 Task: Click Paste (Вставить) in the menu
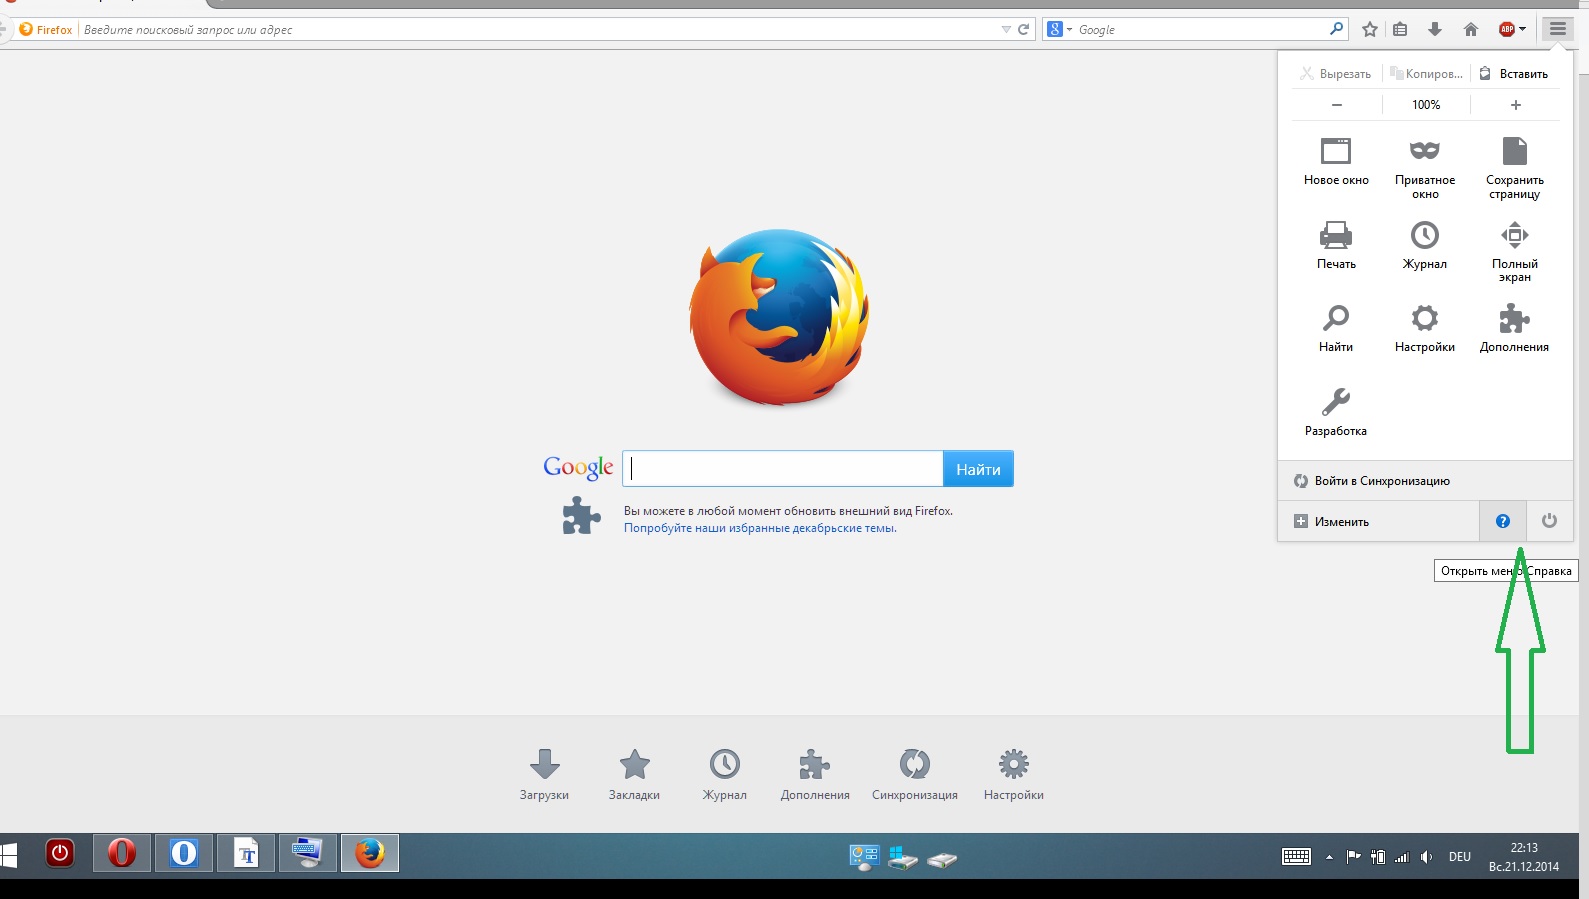(1514, 73)
